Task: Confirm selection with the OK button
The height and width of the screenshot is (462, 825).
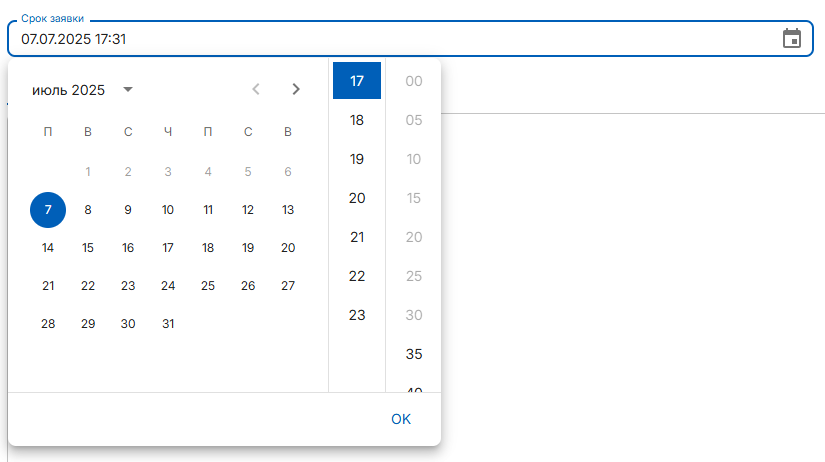Action: 401,419
